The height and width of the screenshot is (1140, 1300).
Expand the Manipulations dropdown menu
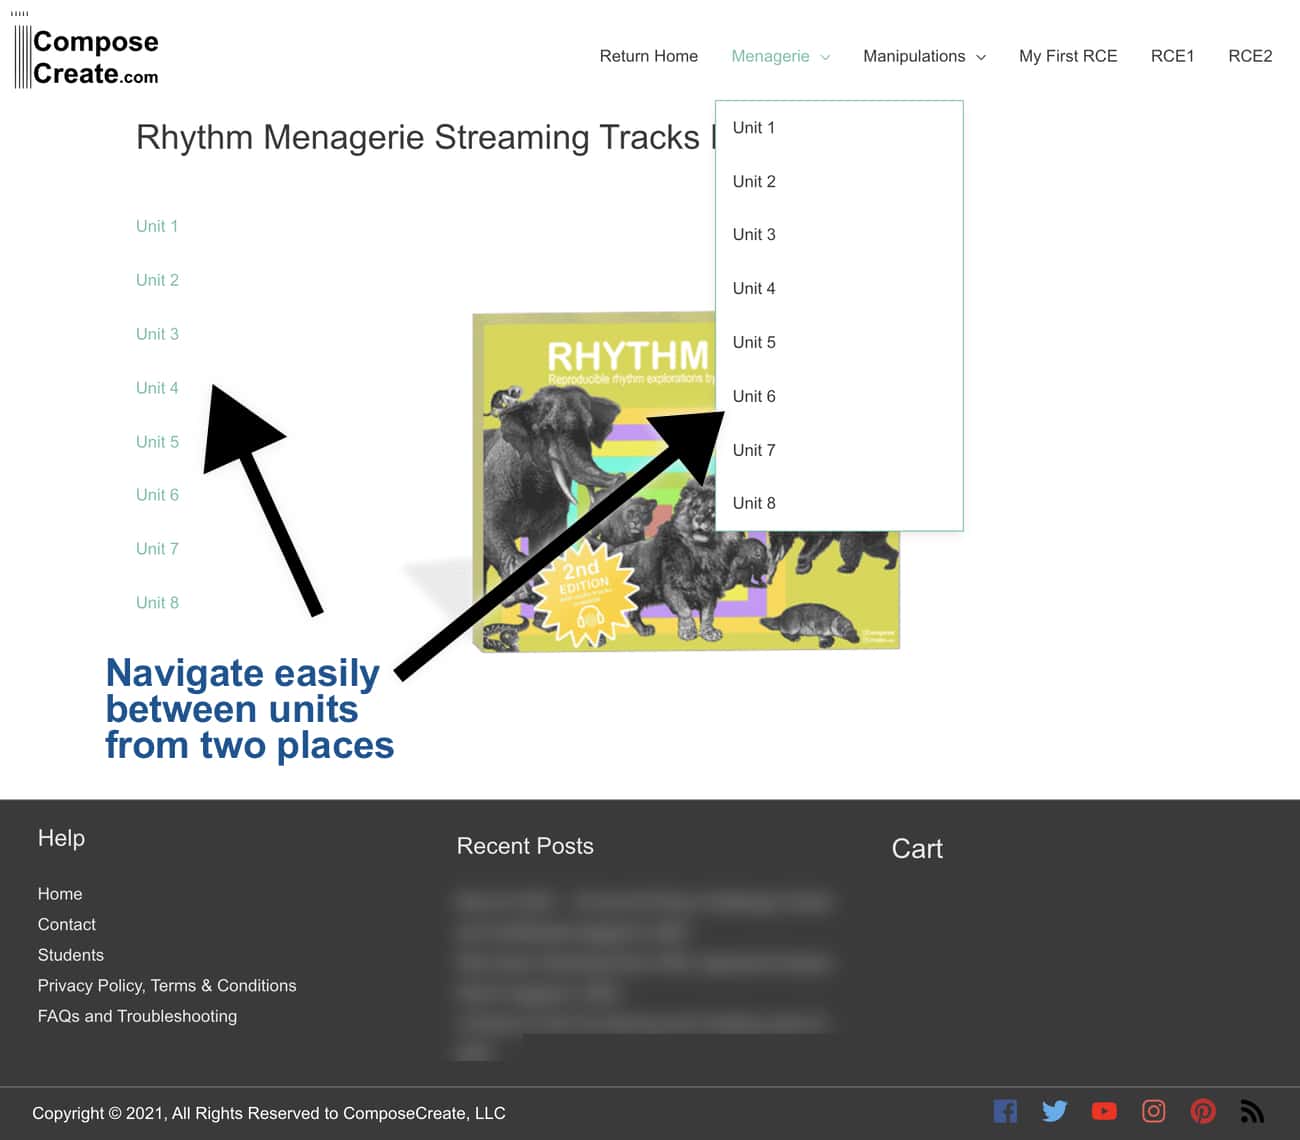[915, 56]
